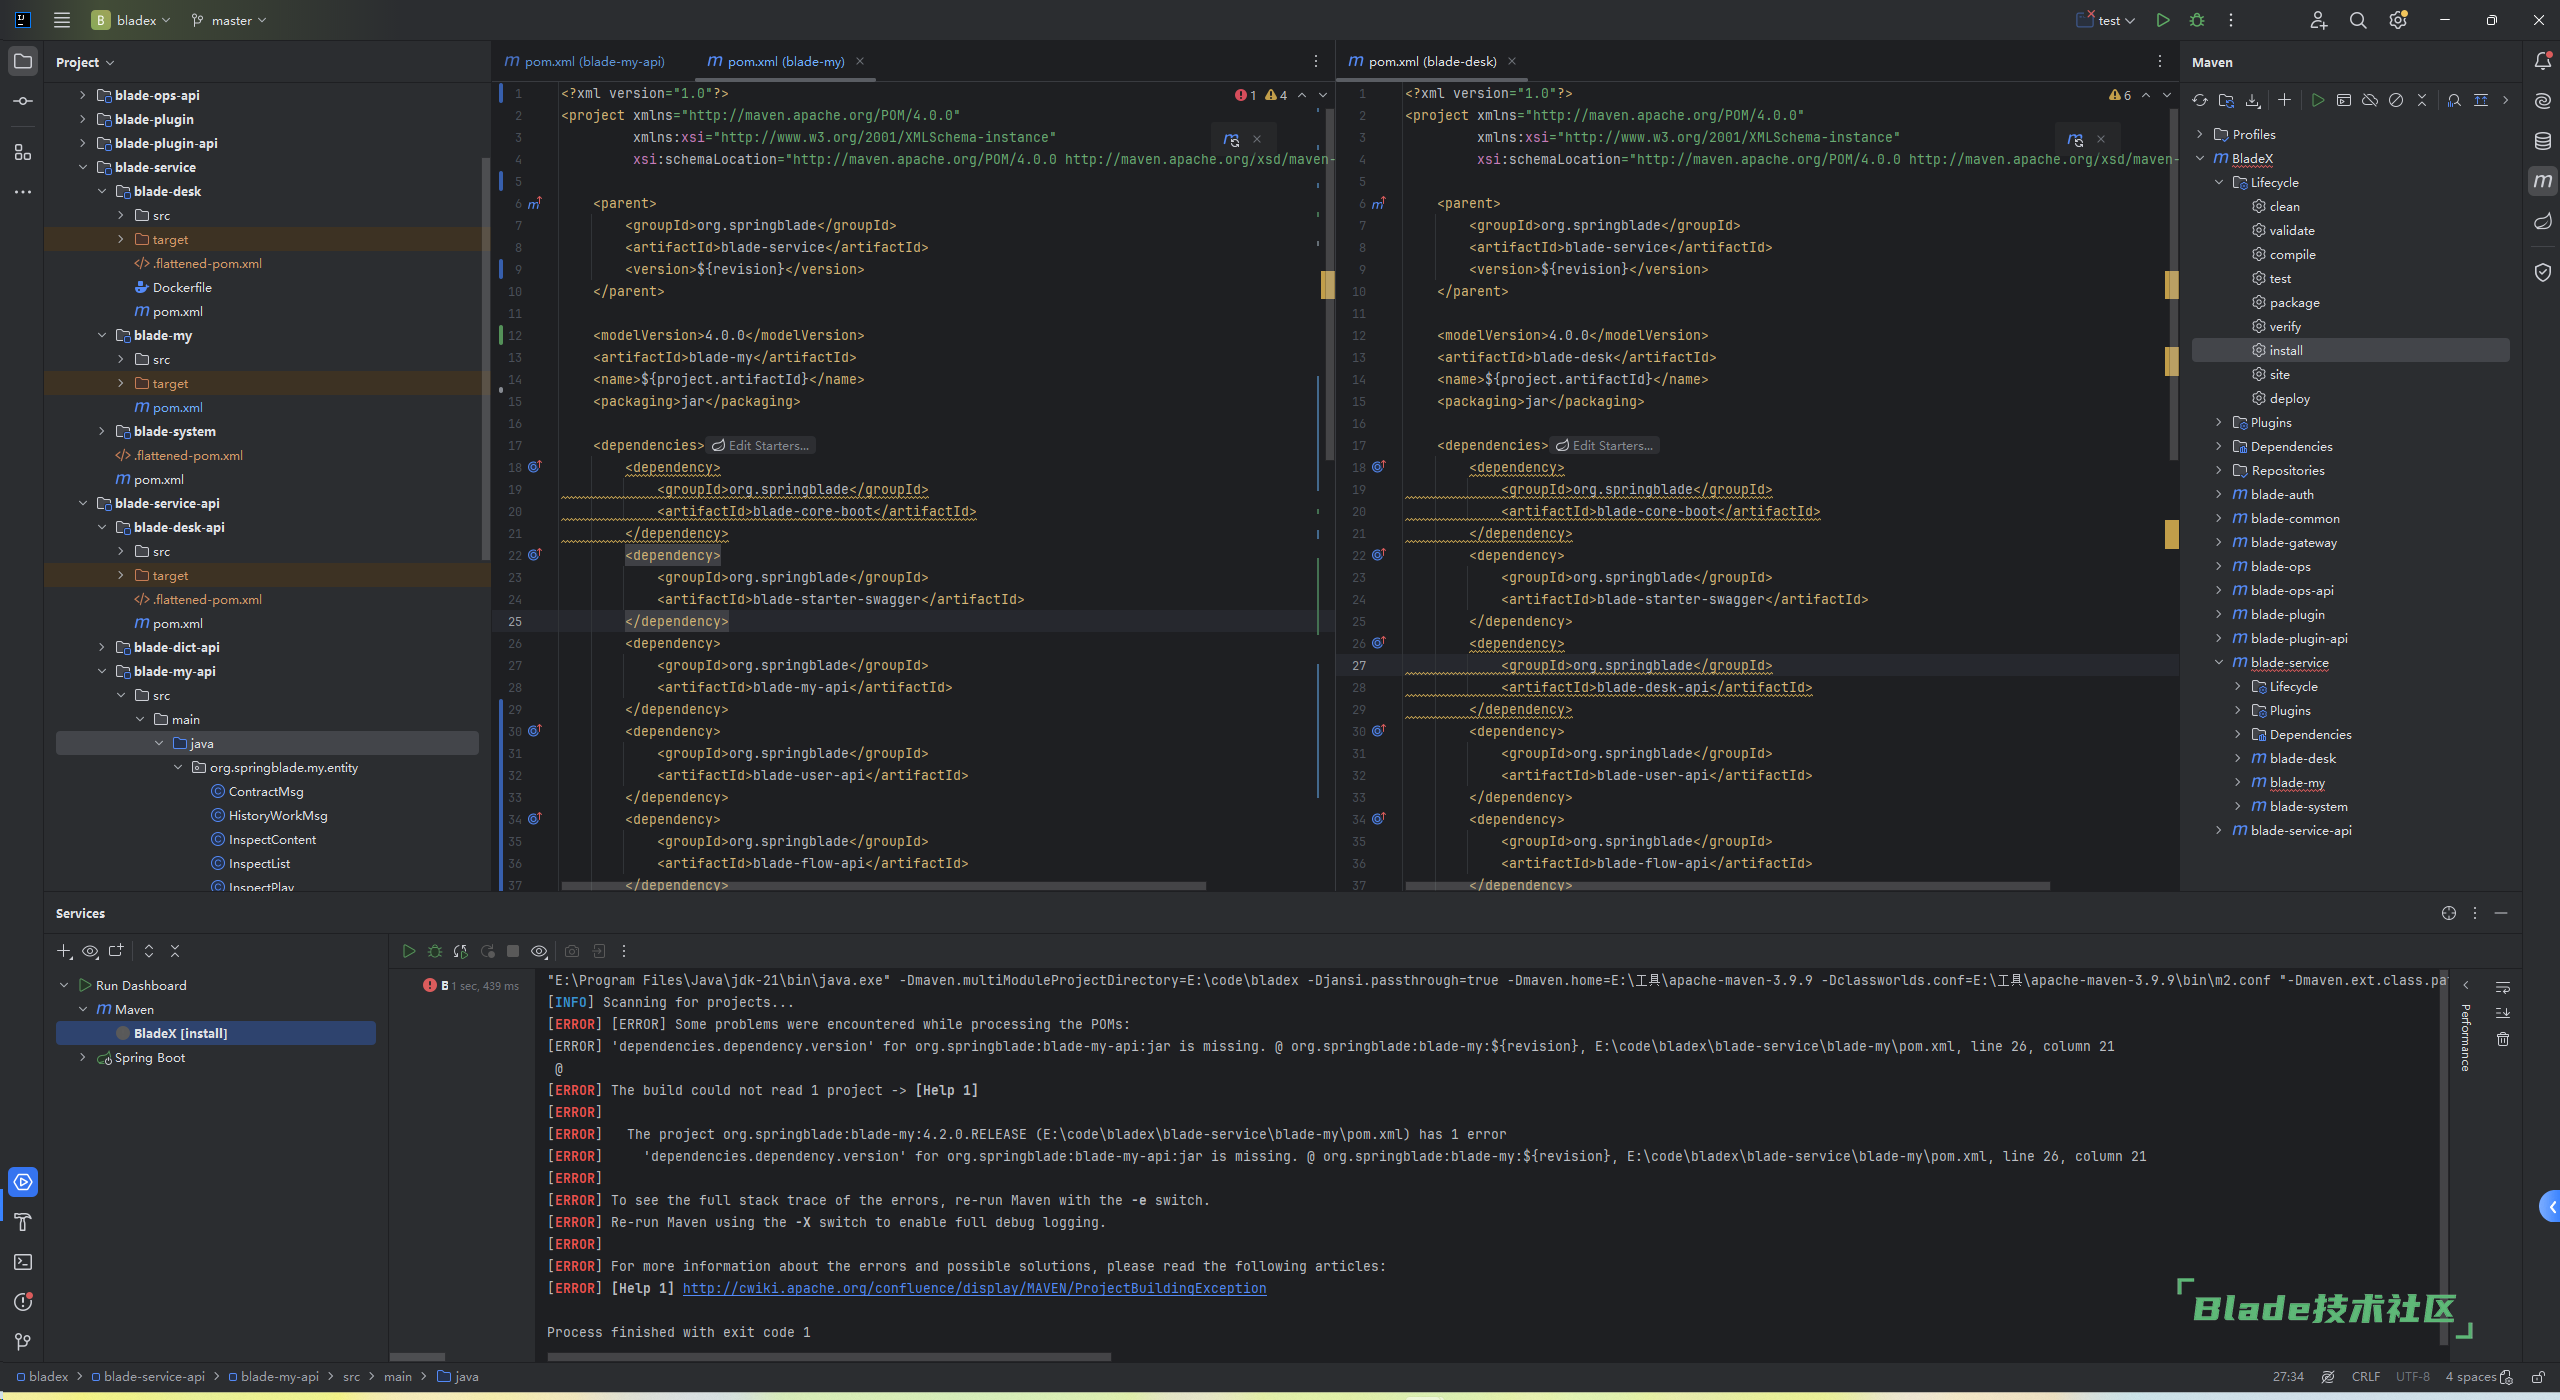This screenshot has height=1400, width=2560.
Task: Open AI Assistant swirl icon
Action: (x=2542, y=101)
